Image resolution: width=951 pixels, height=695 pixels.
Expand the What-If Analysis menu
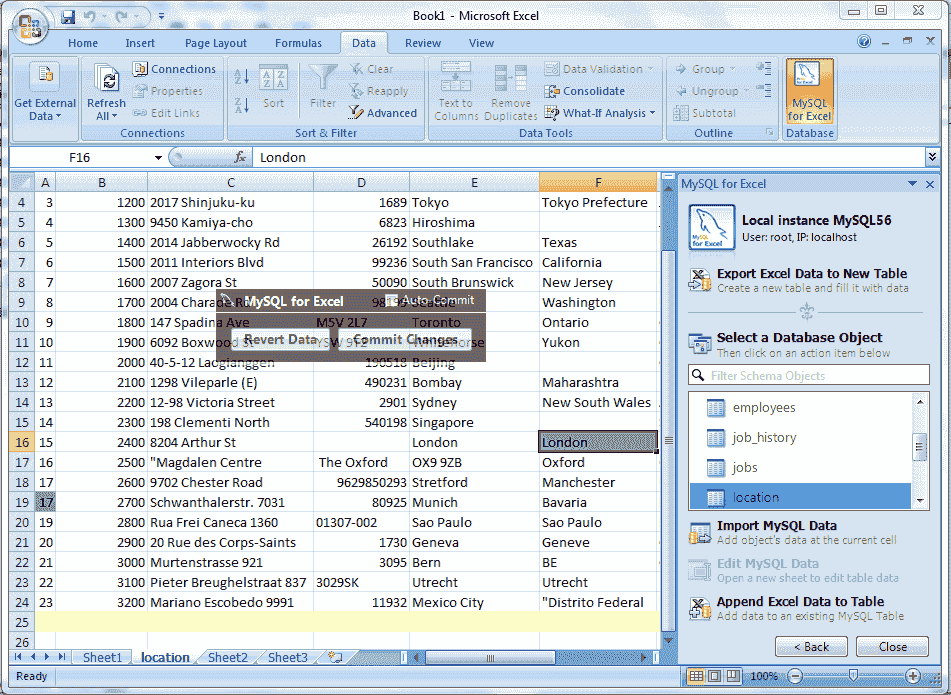pyautogui.click(x=595, y=112)
